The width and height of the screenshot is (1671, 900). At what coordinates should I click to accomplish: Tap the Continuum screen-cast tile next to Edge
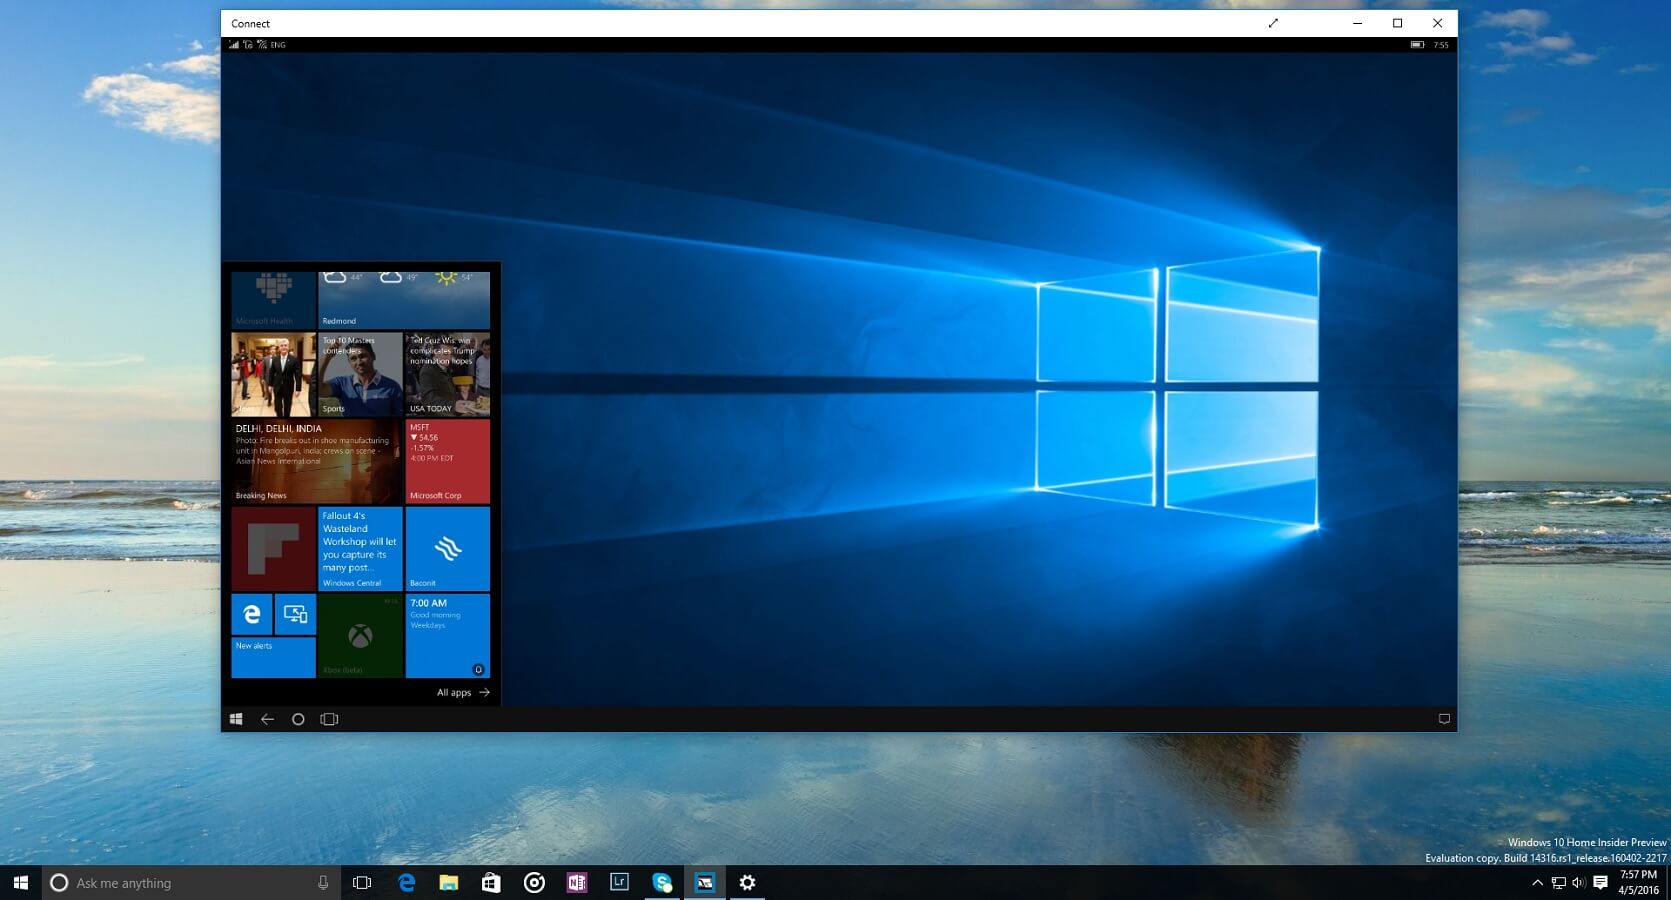point(295,614)
